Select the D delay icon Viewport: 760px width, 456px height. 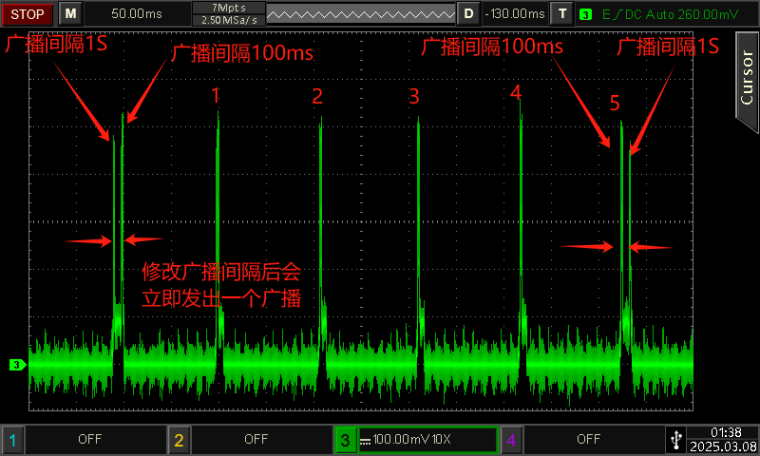point(468,14)
